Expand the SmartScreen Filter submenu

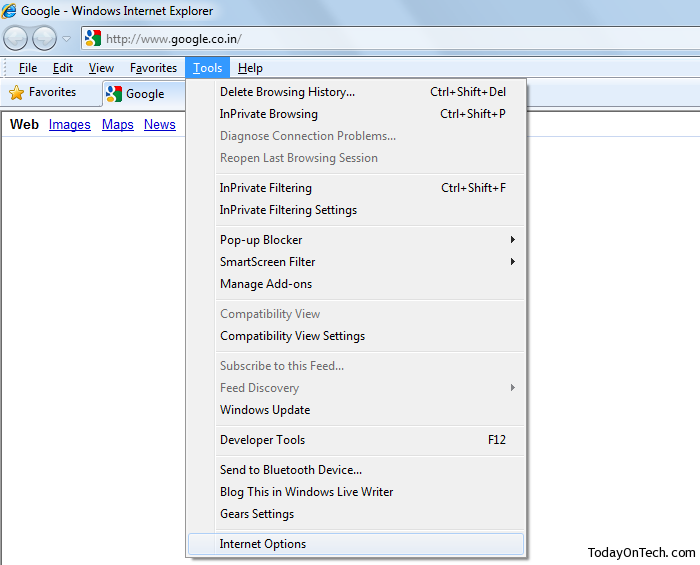[356, 262]
